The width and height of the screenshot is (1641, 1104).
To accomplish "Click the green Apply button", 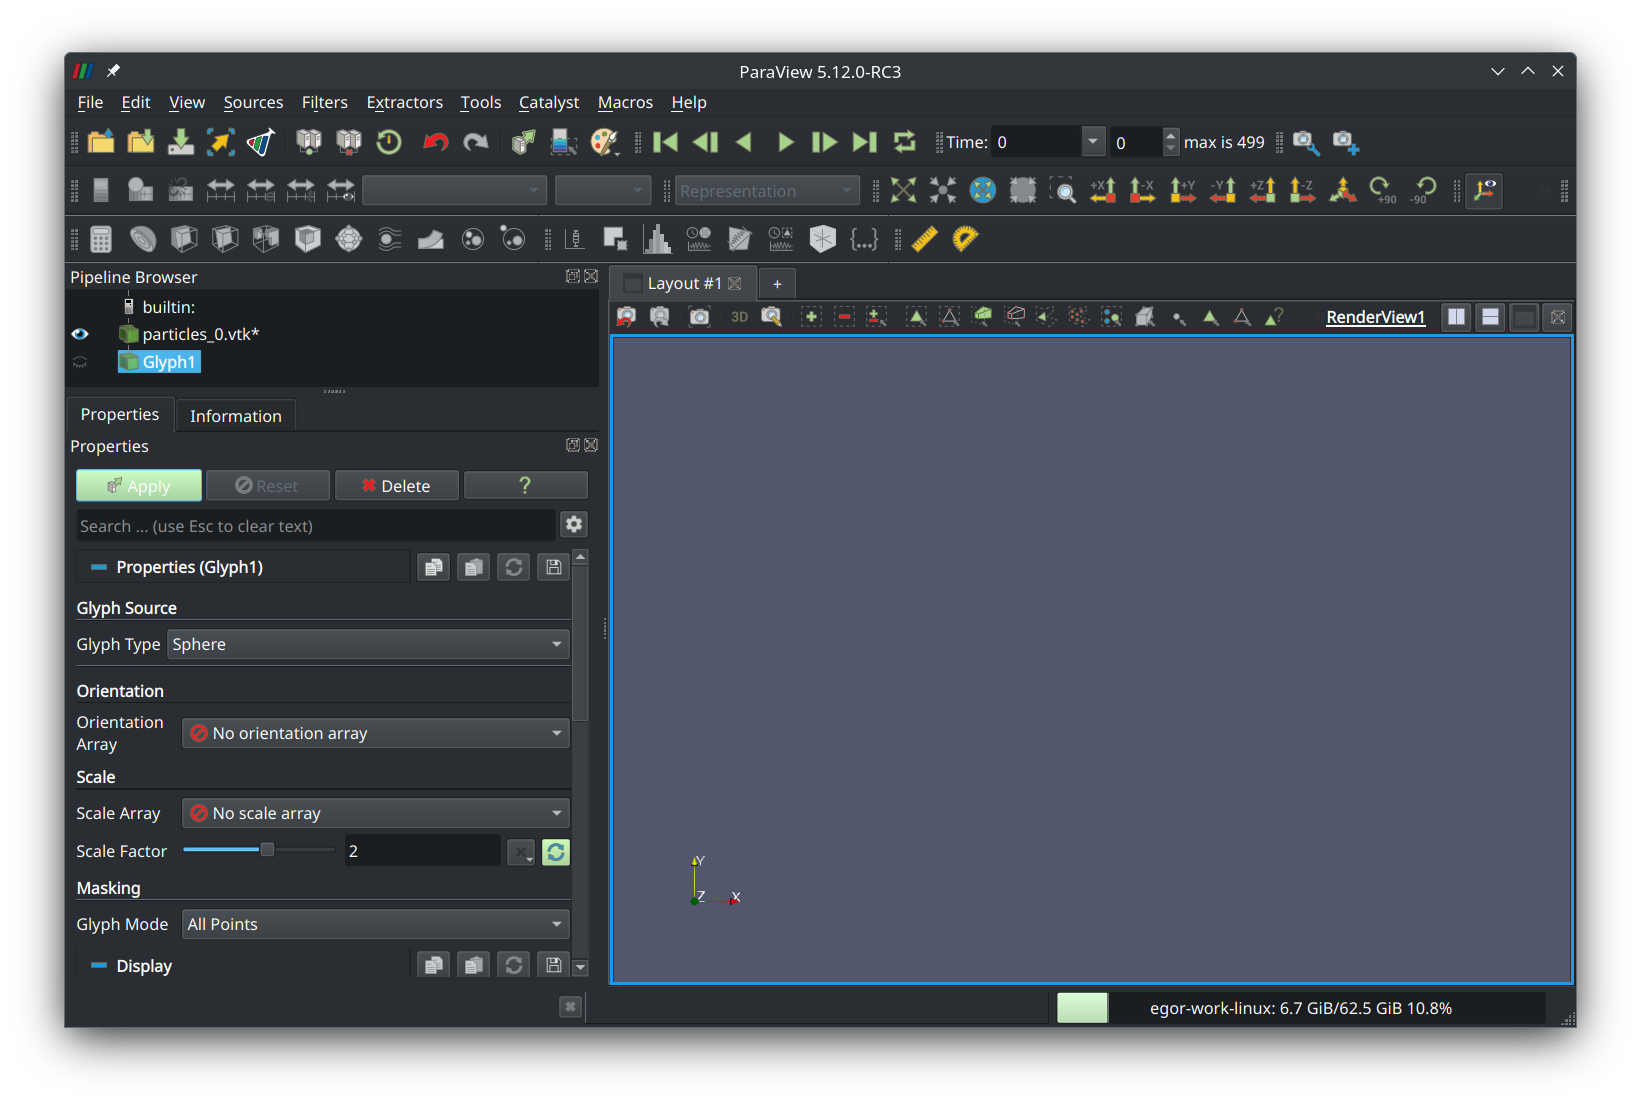I will [x=139, y=486].
